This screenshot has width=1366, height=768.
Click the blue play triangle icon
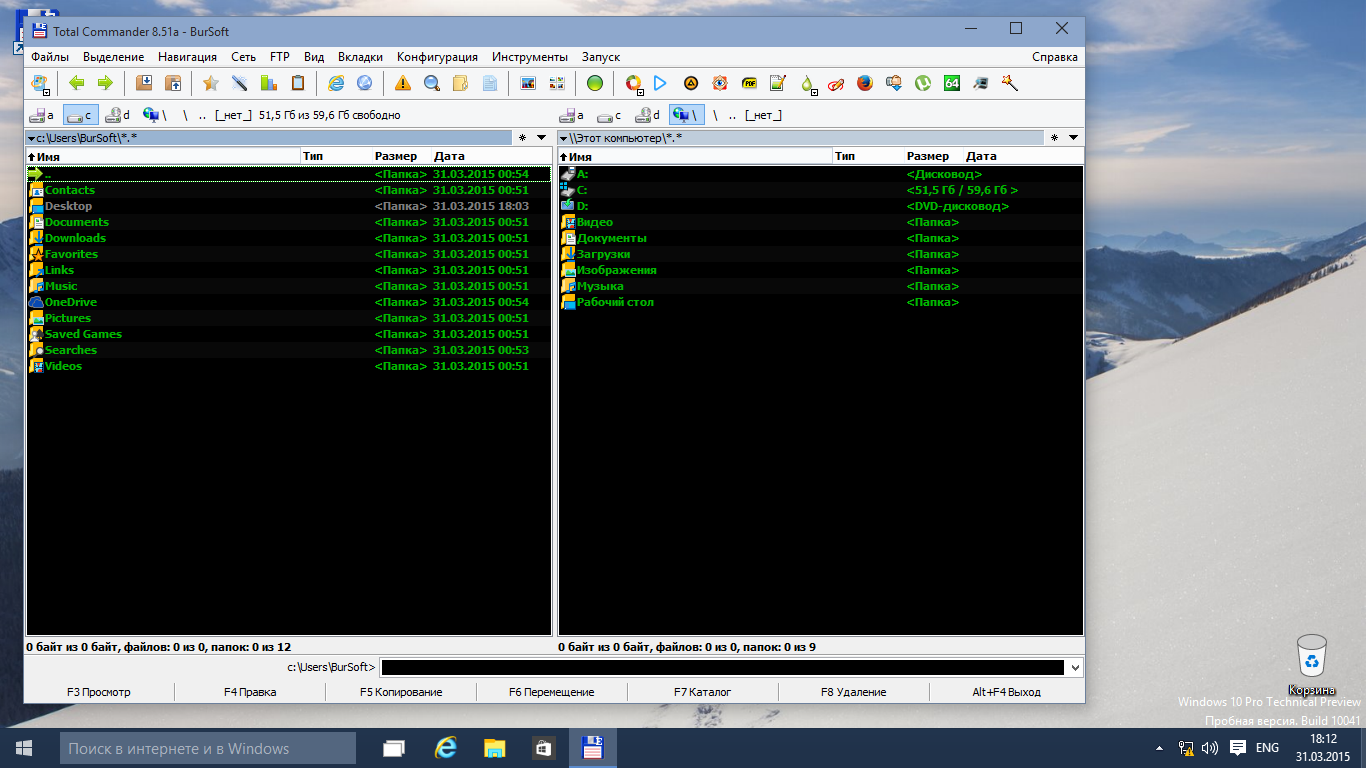click(x=660, y=83)
